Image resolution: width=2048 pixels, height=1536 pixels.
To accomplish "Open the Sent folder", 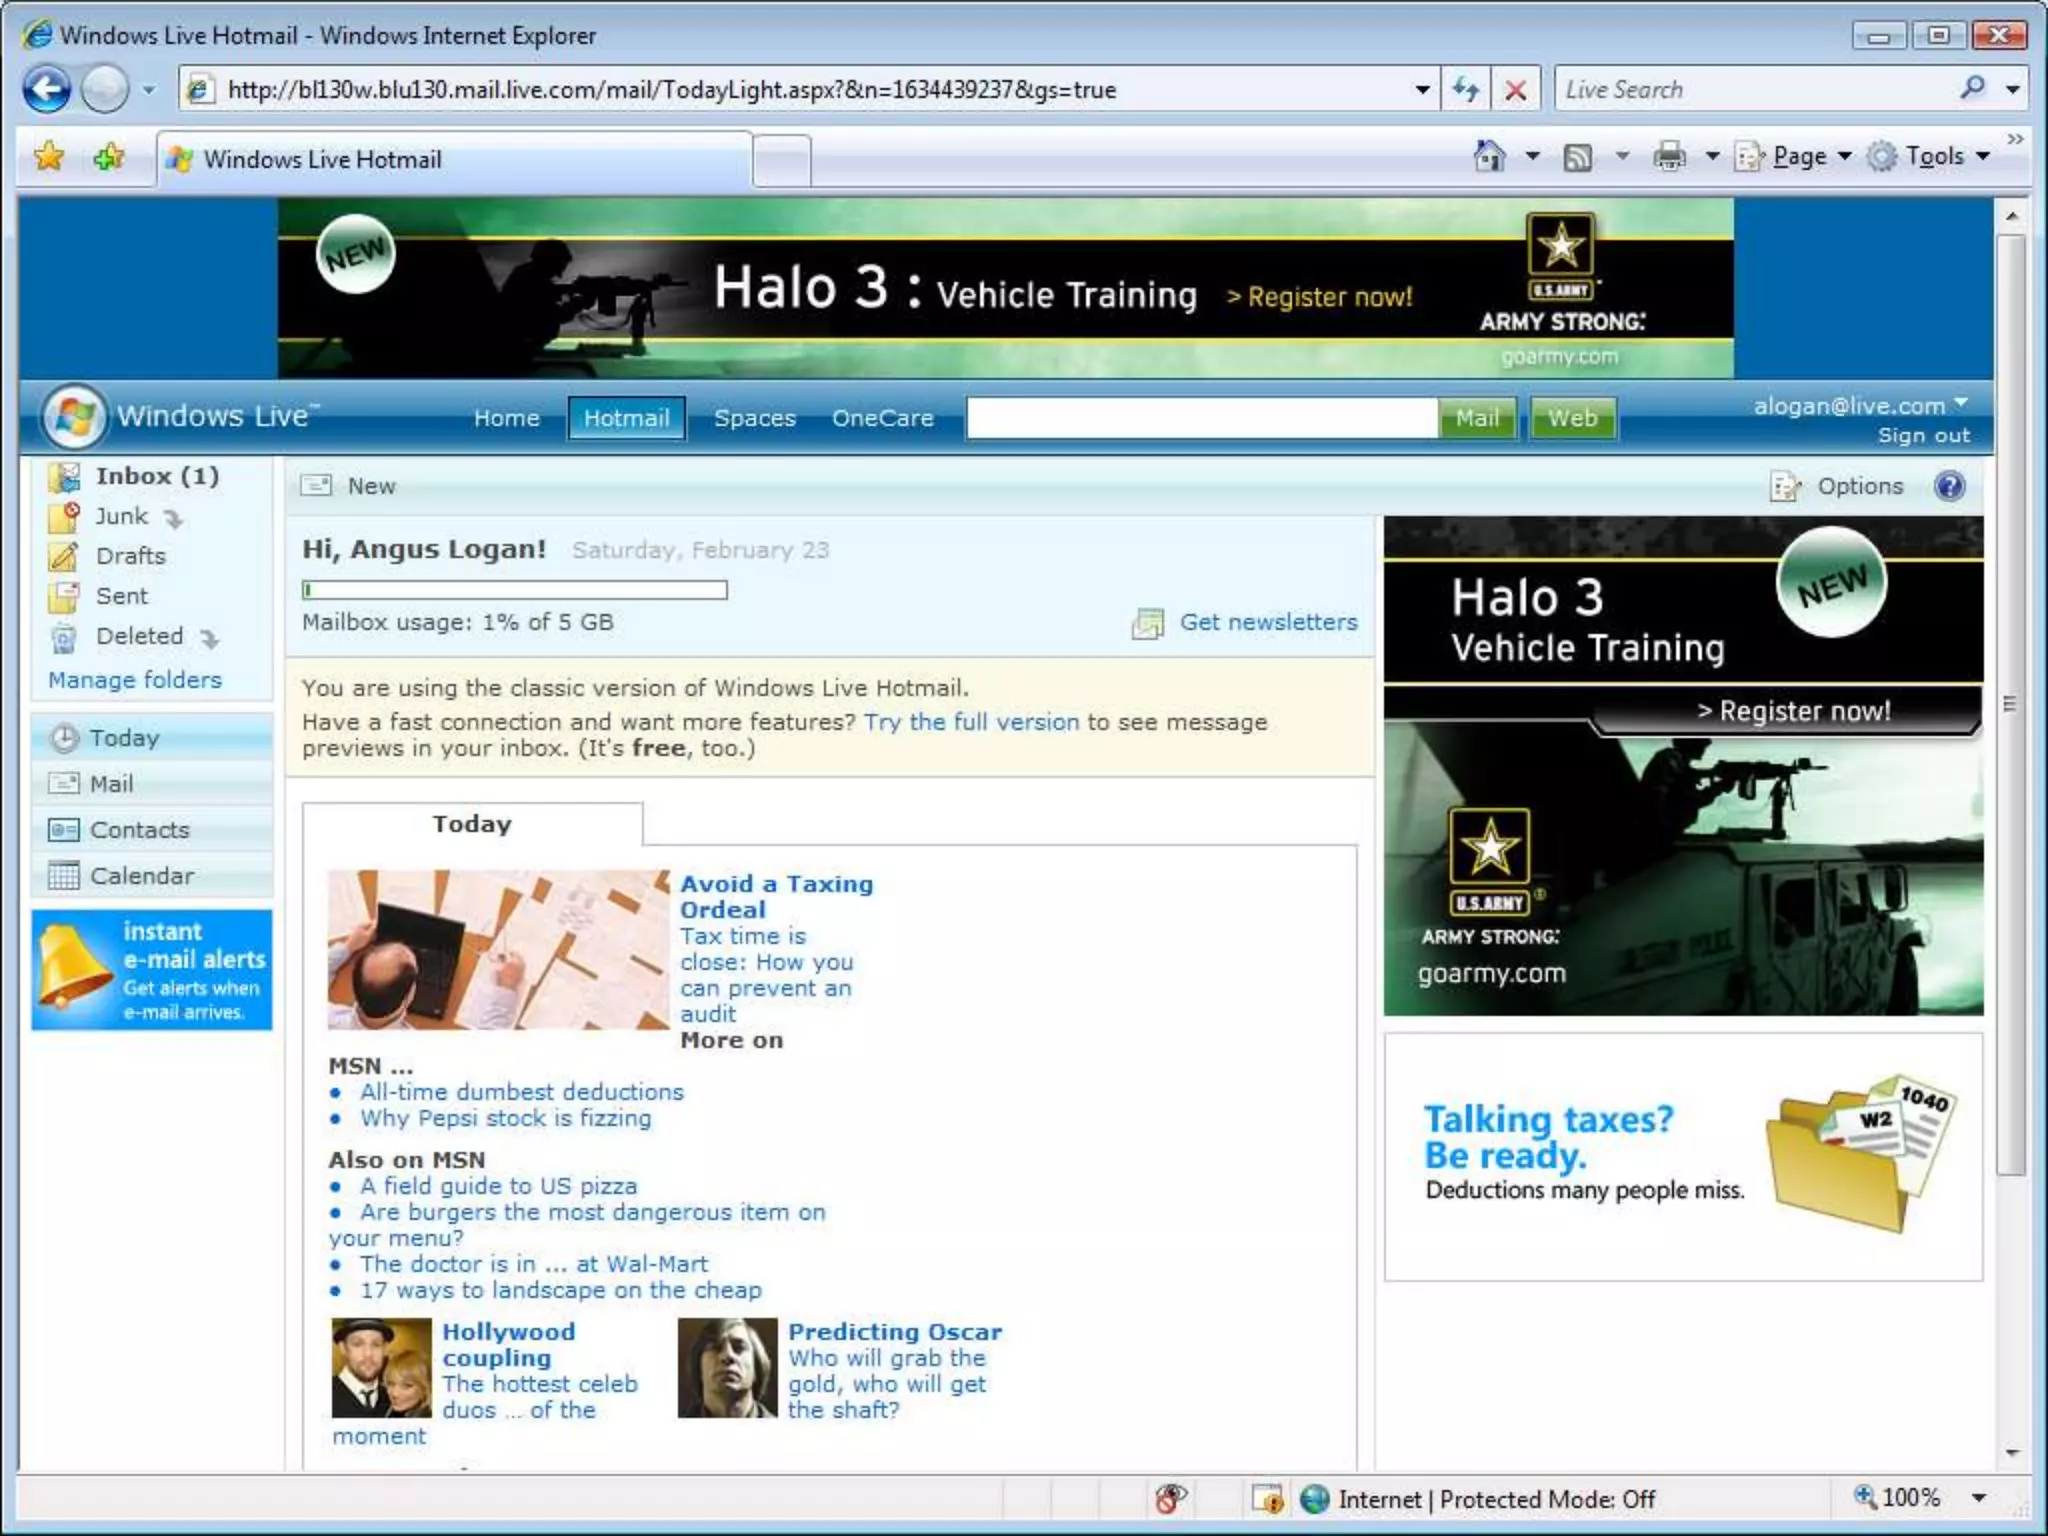I will (x=121, y=596).
